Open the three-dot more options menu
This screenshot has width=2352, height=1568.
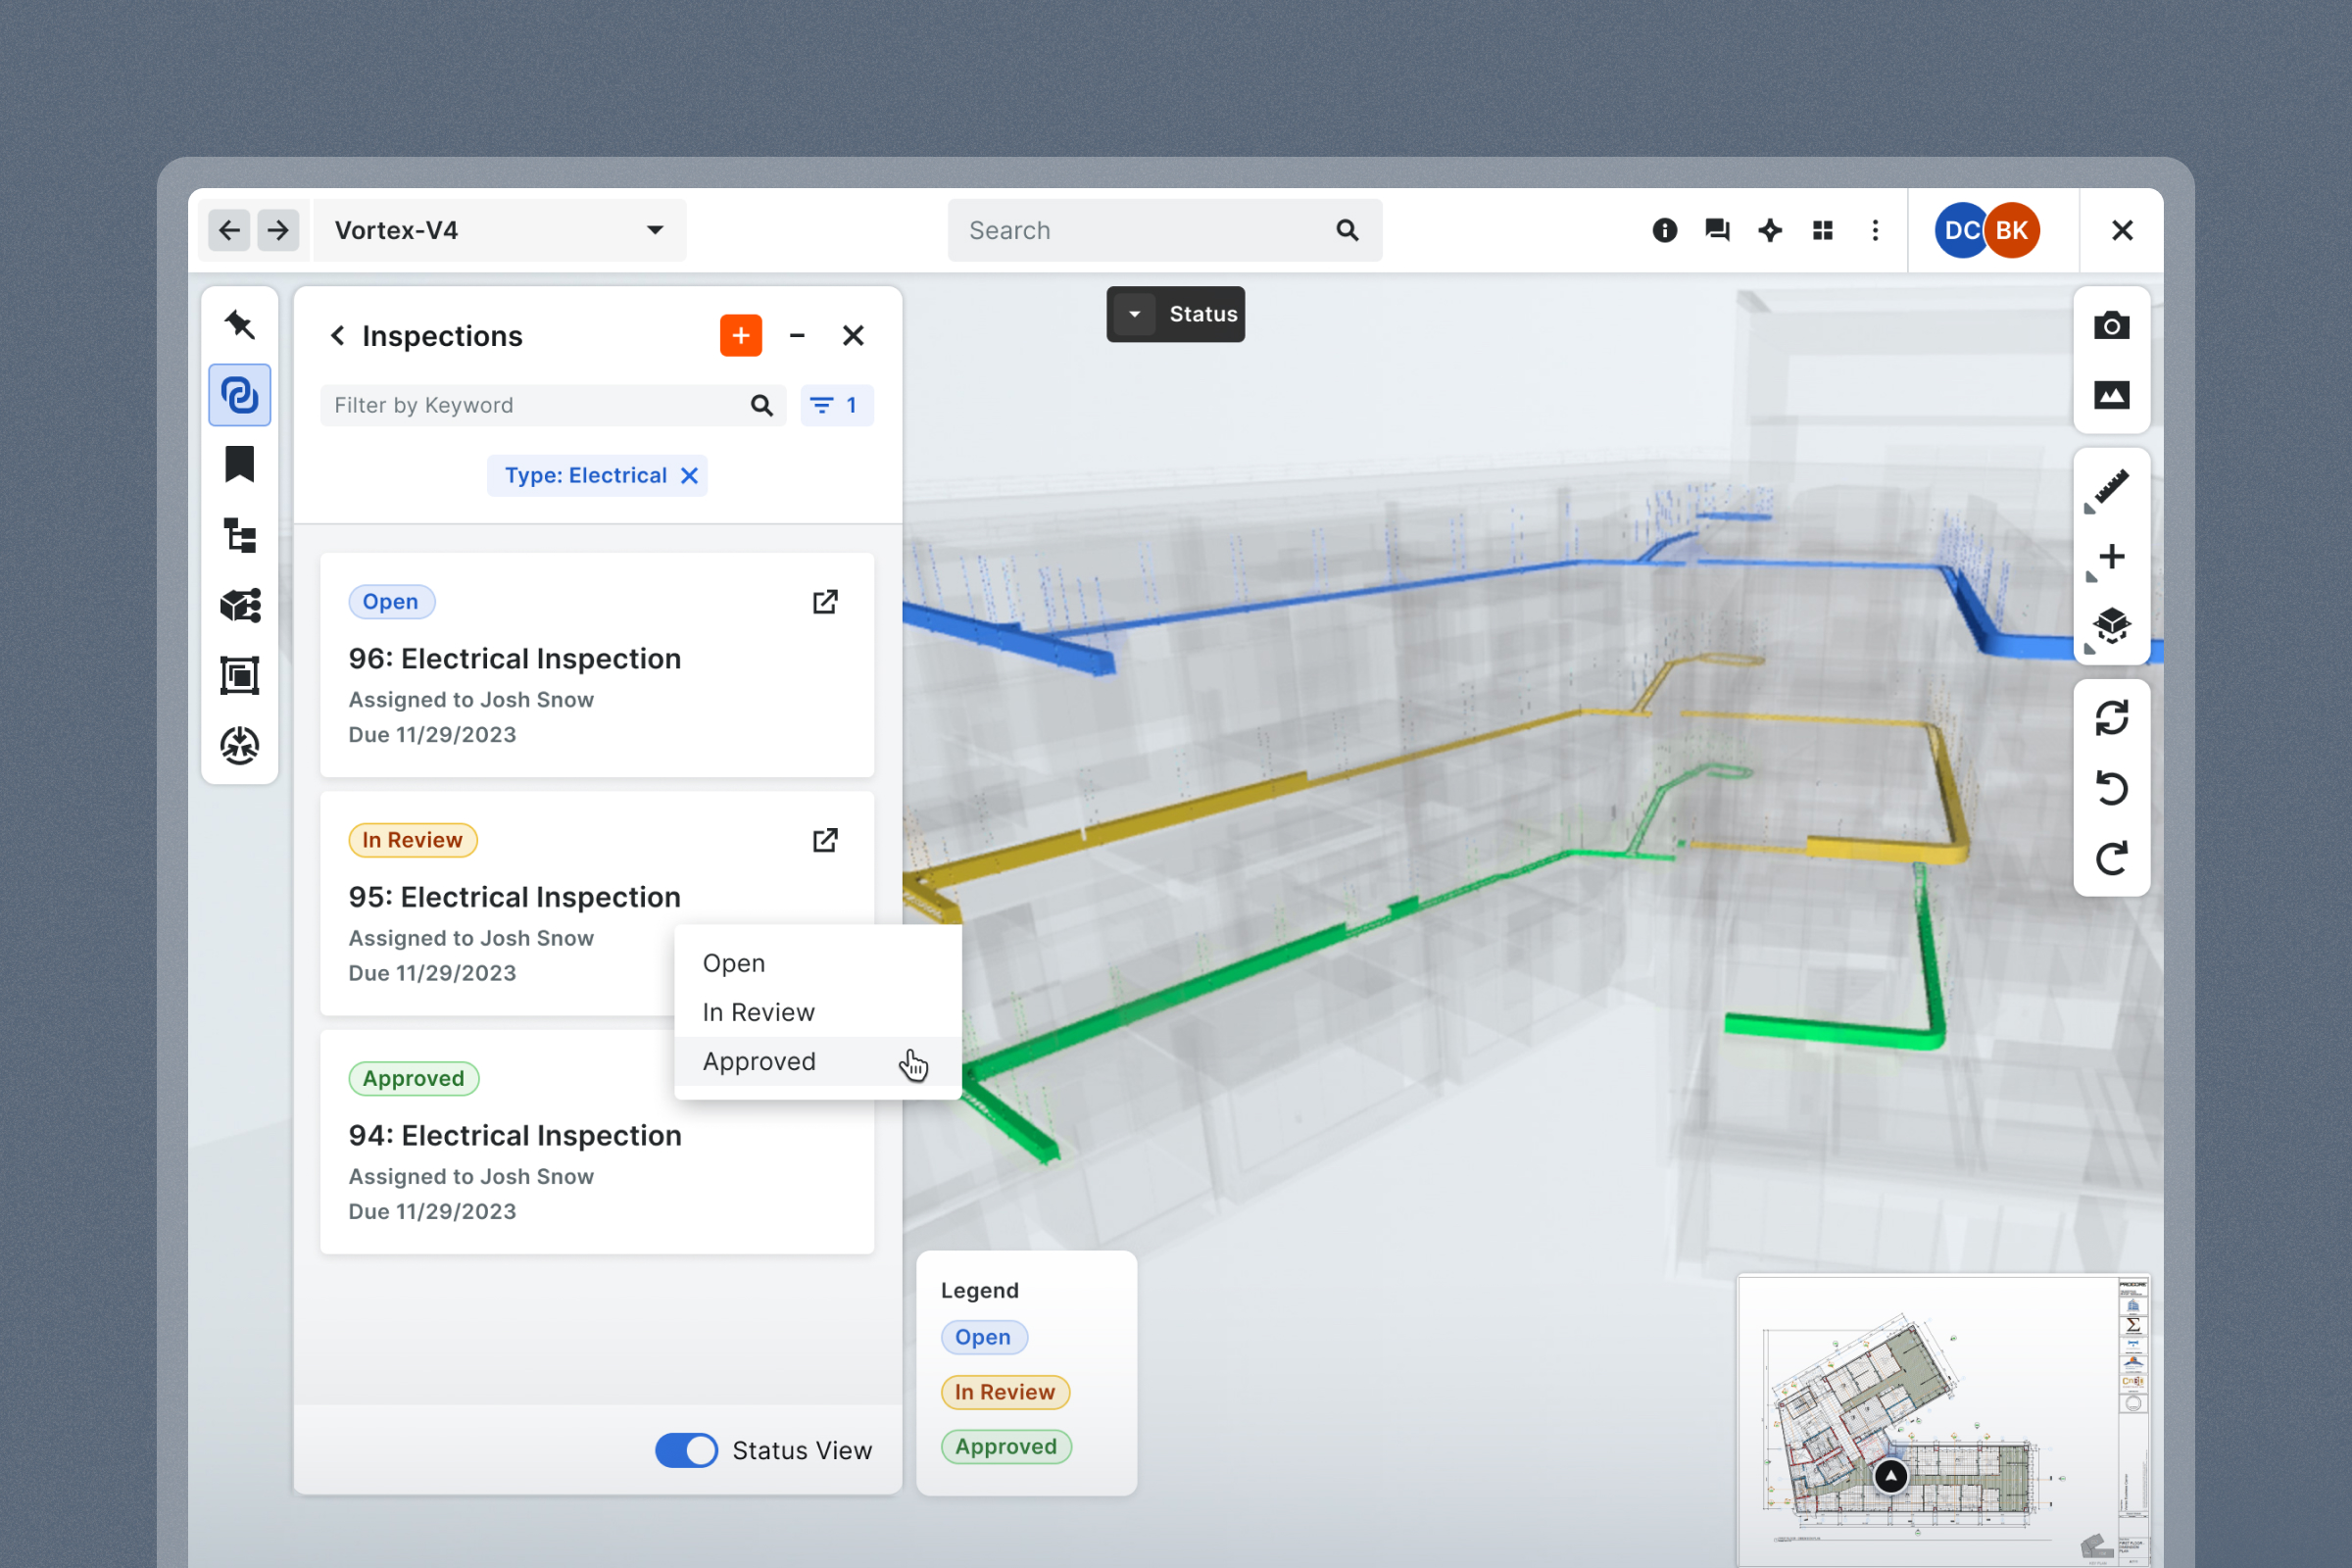click(1875, 230)
